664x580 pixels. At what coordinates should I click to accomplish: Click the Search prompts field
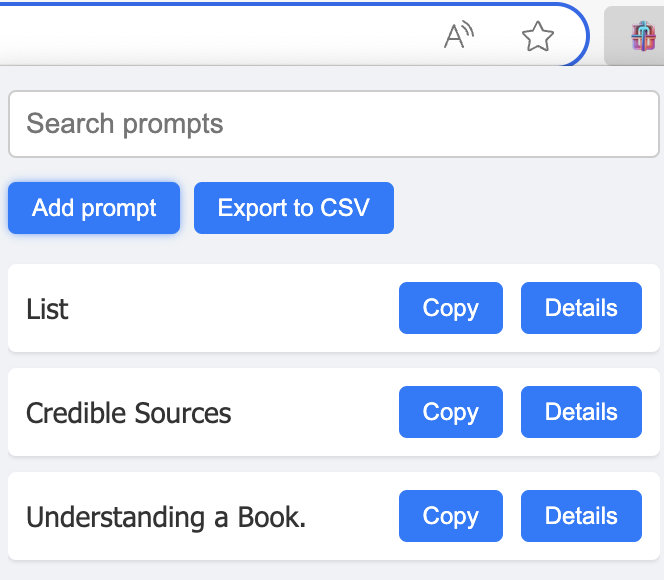(333, 124)
